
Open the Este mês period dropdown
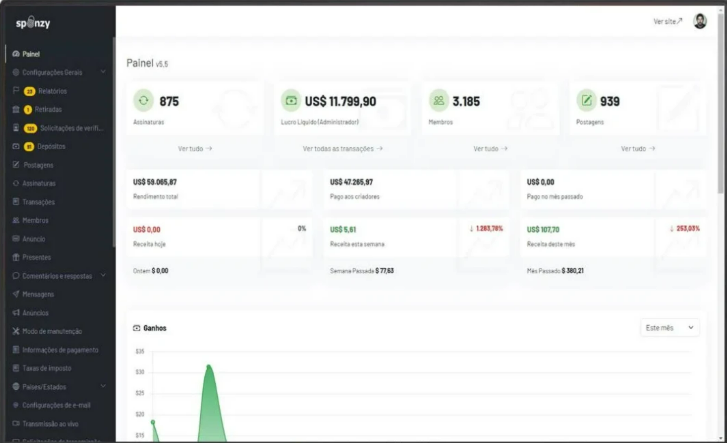(669, 327)
